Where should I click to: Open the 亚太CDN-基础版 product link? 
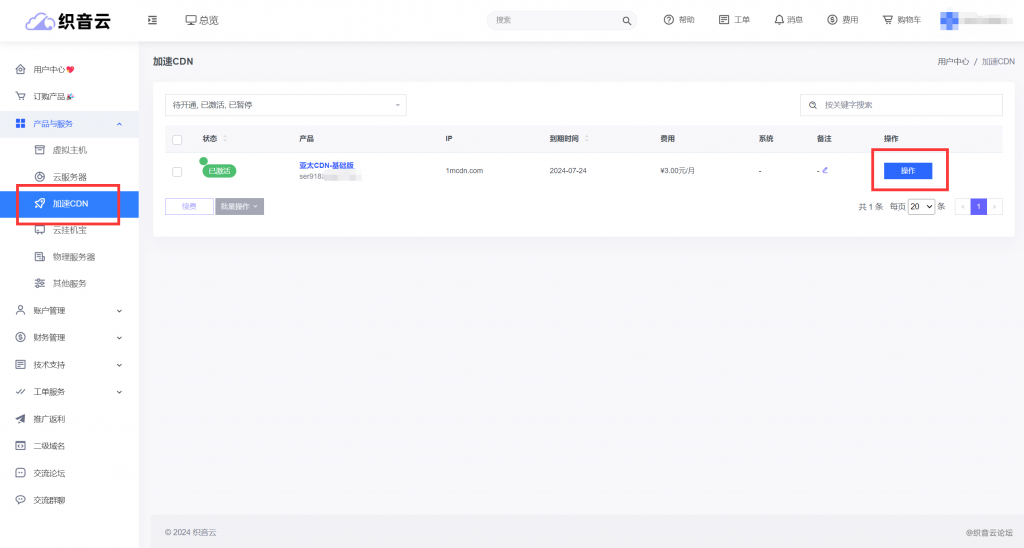(327, 165)
